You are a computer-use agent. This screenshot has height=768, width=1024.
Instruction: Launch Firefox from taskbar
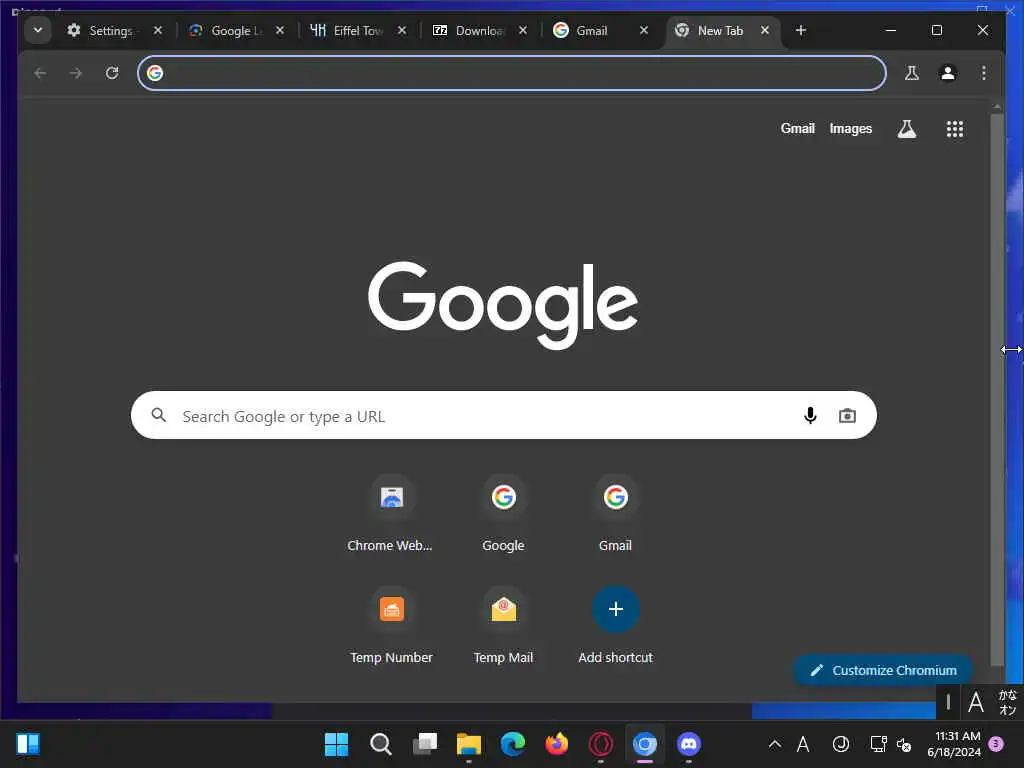556,744
